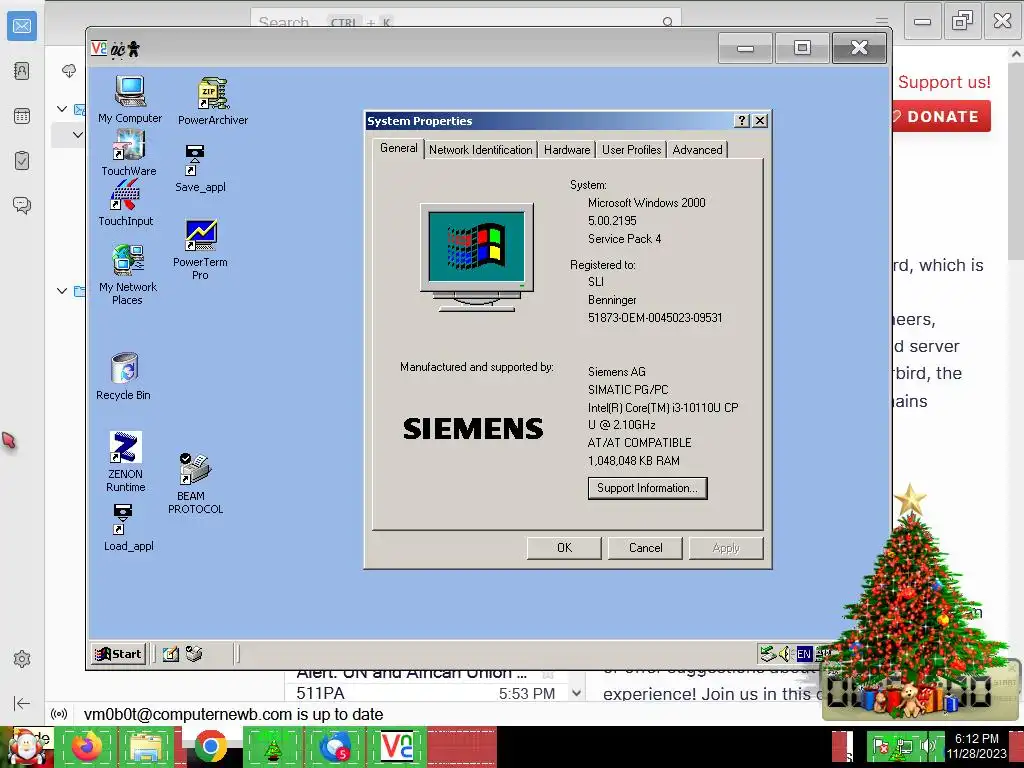Open Tasks in Thunderbird sidebar
The width and height of the screenshot is (1024, 768).
(x=22, y=160)
